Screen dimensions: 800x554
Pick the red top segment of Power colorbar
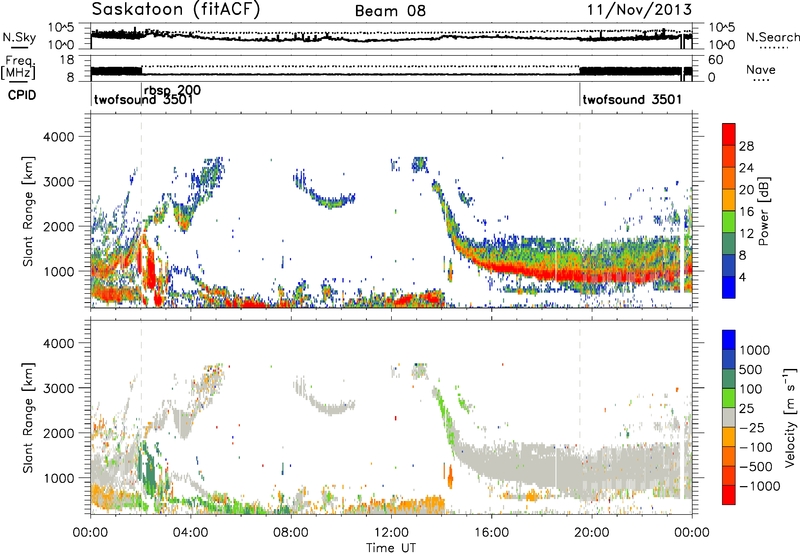729,134
